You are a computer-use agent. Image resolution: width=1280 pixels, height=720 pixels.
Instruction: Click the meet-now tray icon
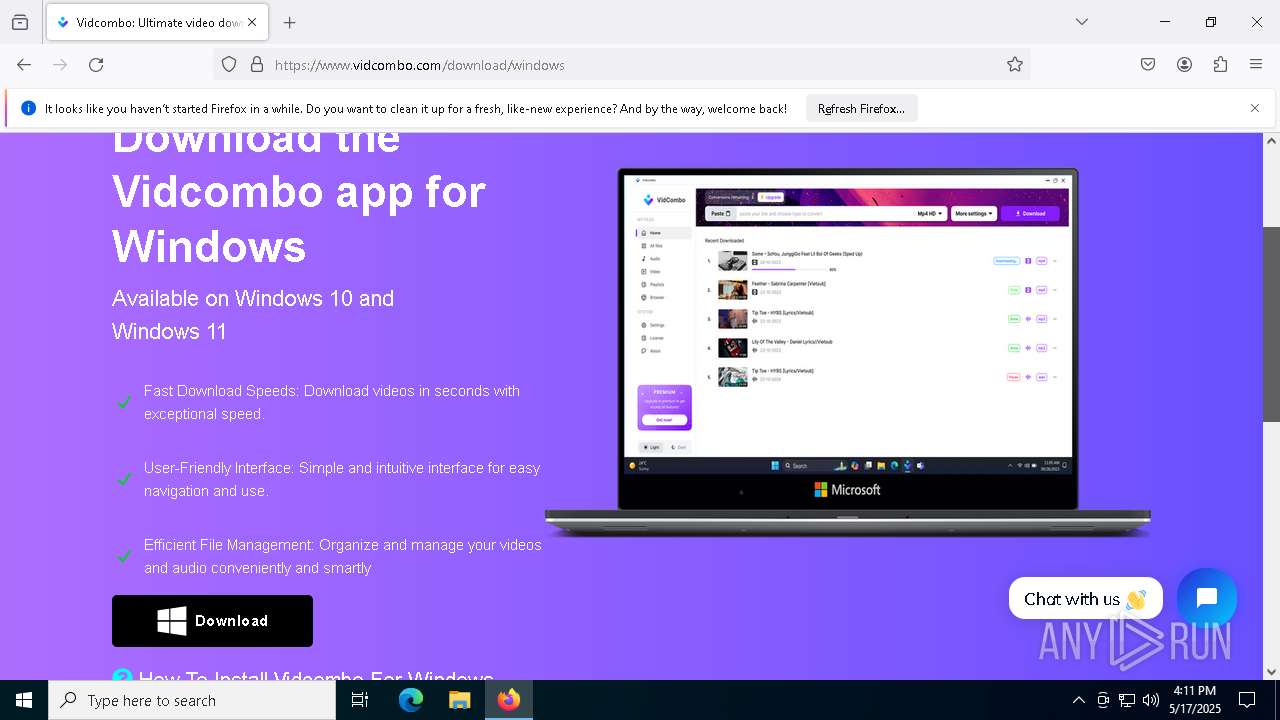pos(1103,700)
